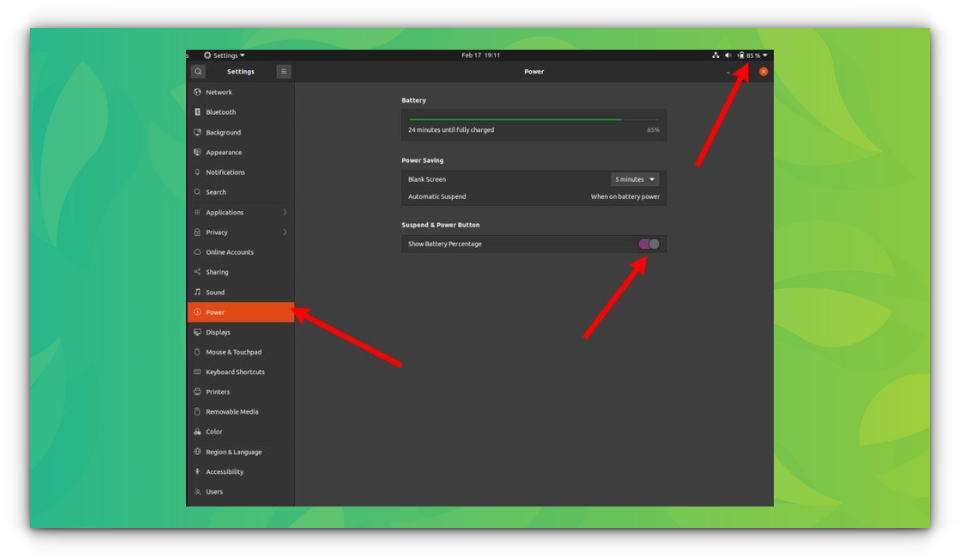Select the Keyboard Shortcuts entry
The image size is (960, 560).
pos(241,372)
